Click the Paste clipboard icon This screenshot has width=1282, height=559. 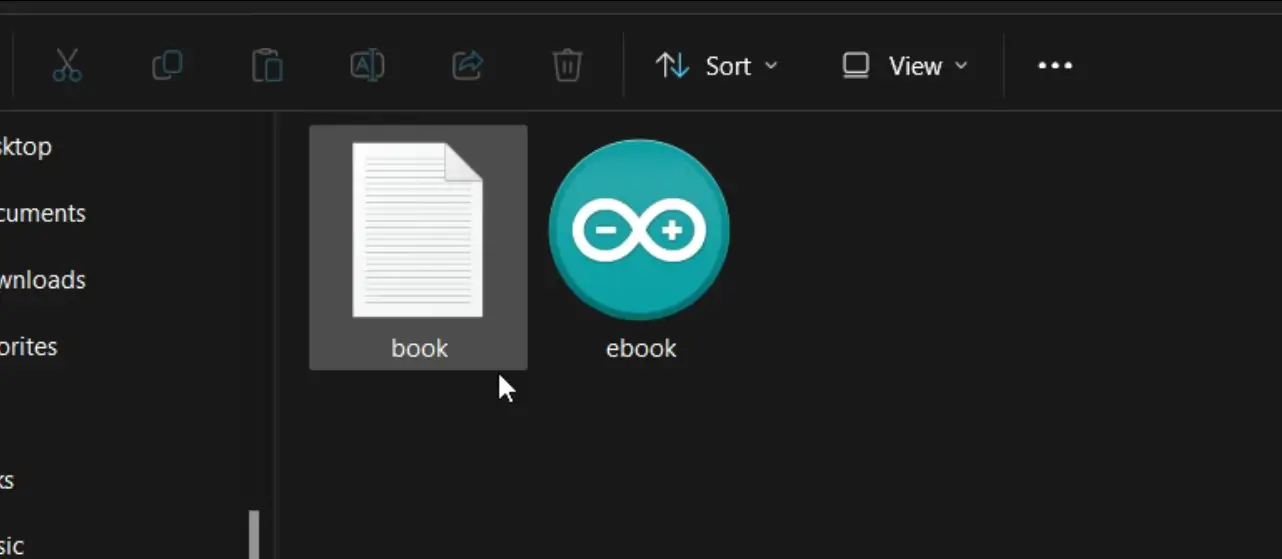click(x=267, y=66)
